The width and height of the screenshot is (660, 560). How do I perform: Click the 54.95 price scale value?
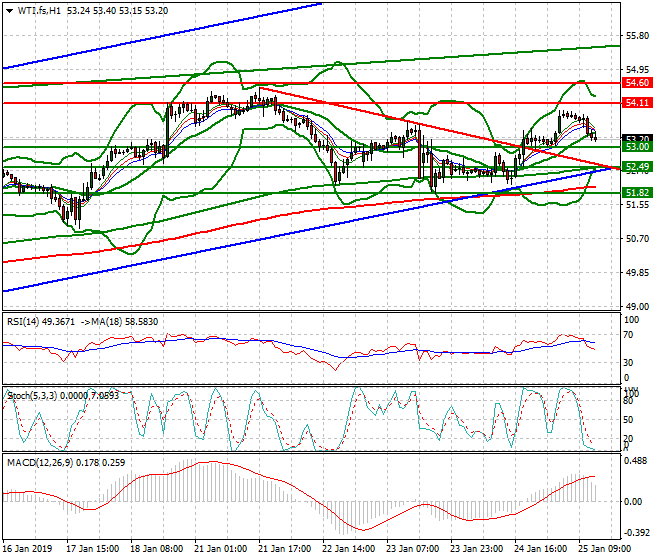637,69
